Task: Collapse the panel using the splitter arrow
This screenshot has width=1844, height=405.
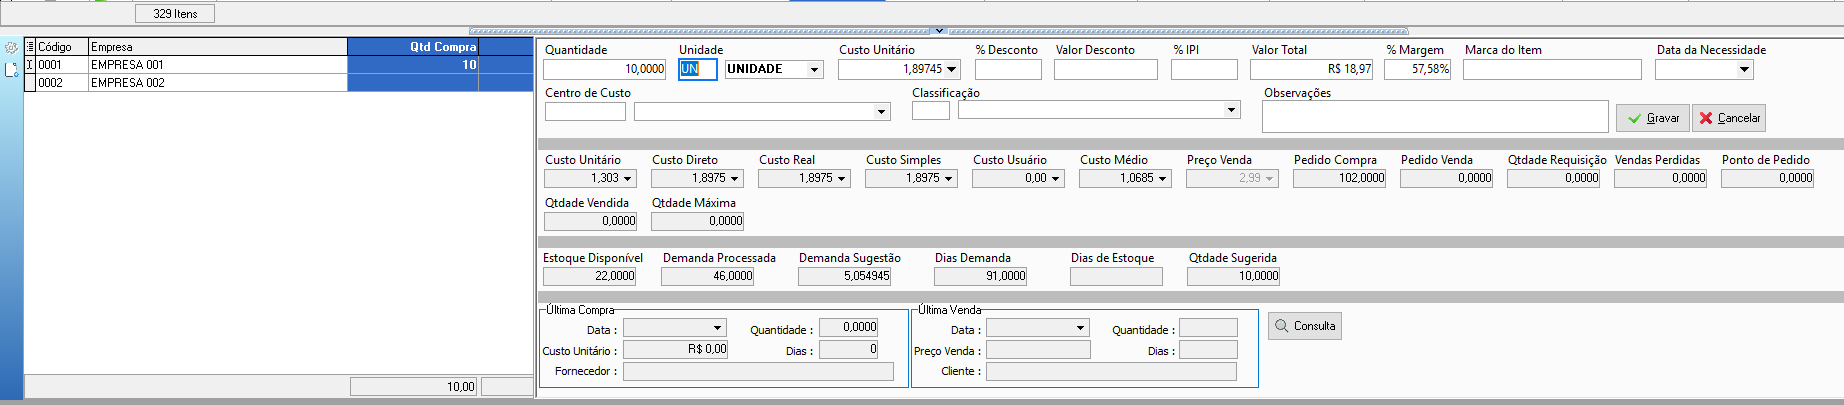Action: coord(938,31)
